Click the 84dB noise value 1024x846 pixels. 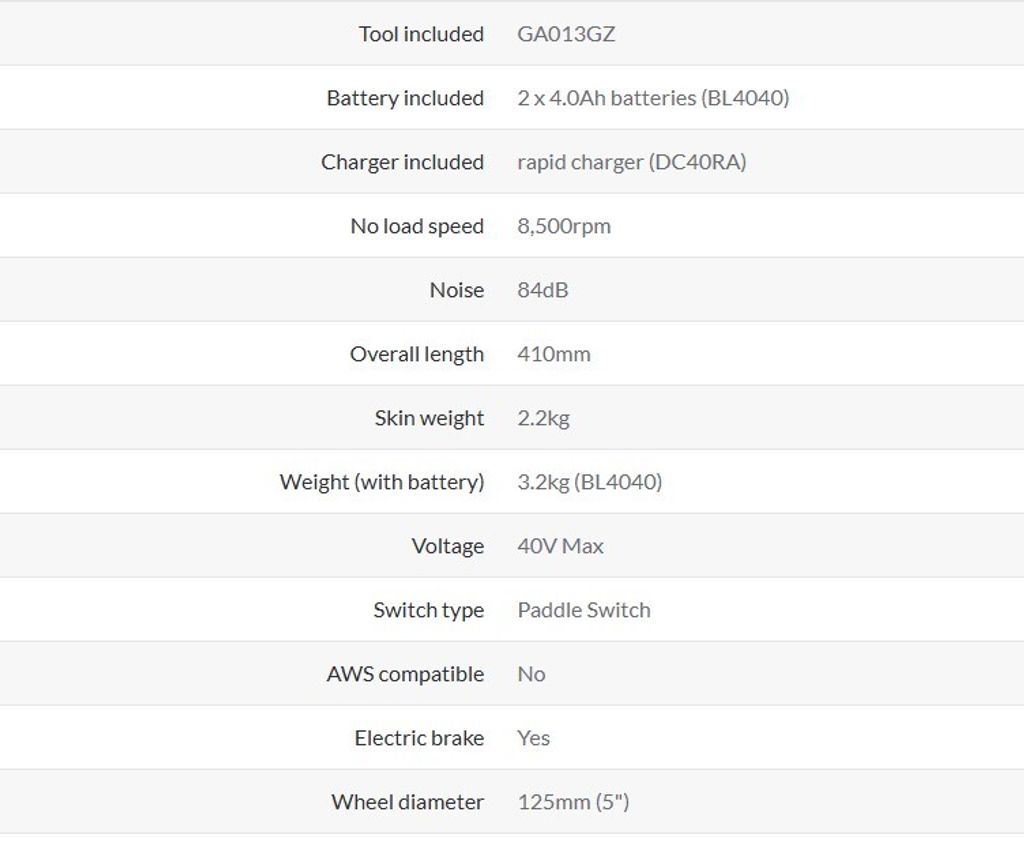[x=543, y=290]
